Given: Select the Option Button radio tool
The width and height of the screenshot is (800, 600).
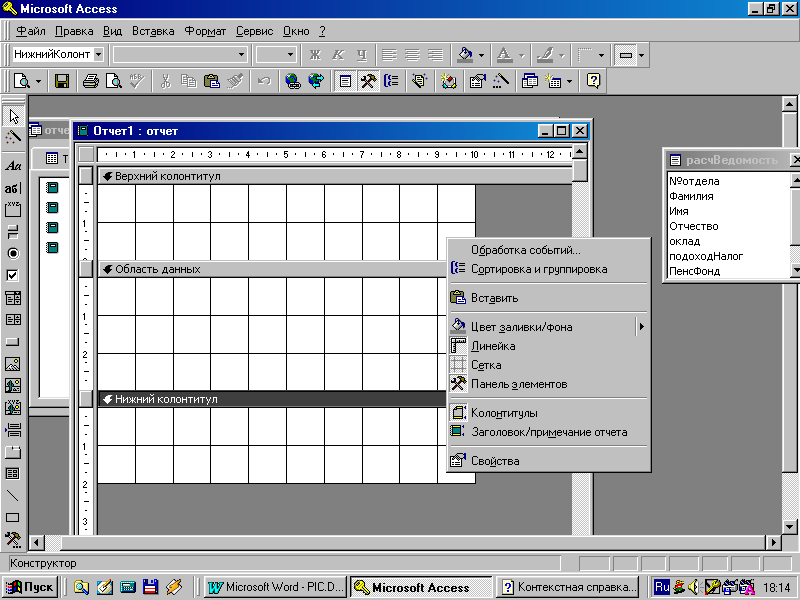Looking at the screenshot, I should pos(13,254).
